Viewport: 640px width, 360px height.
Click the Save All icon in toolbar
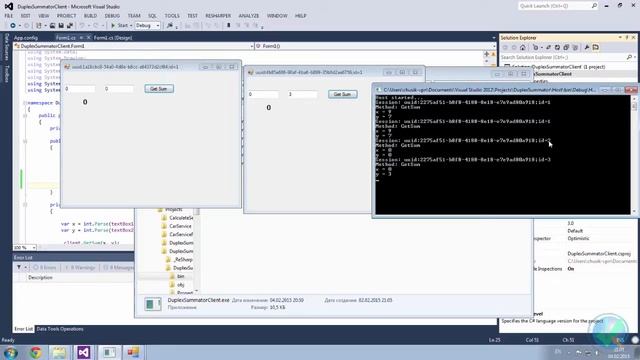pos(70,25)
